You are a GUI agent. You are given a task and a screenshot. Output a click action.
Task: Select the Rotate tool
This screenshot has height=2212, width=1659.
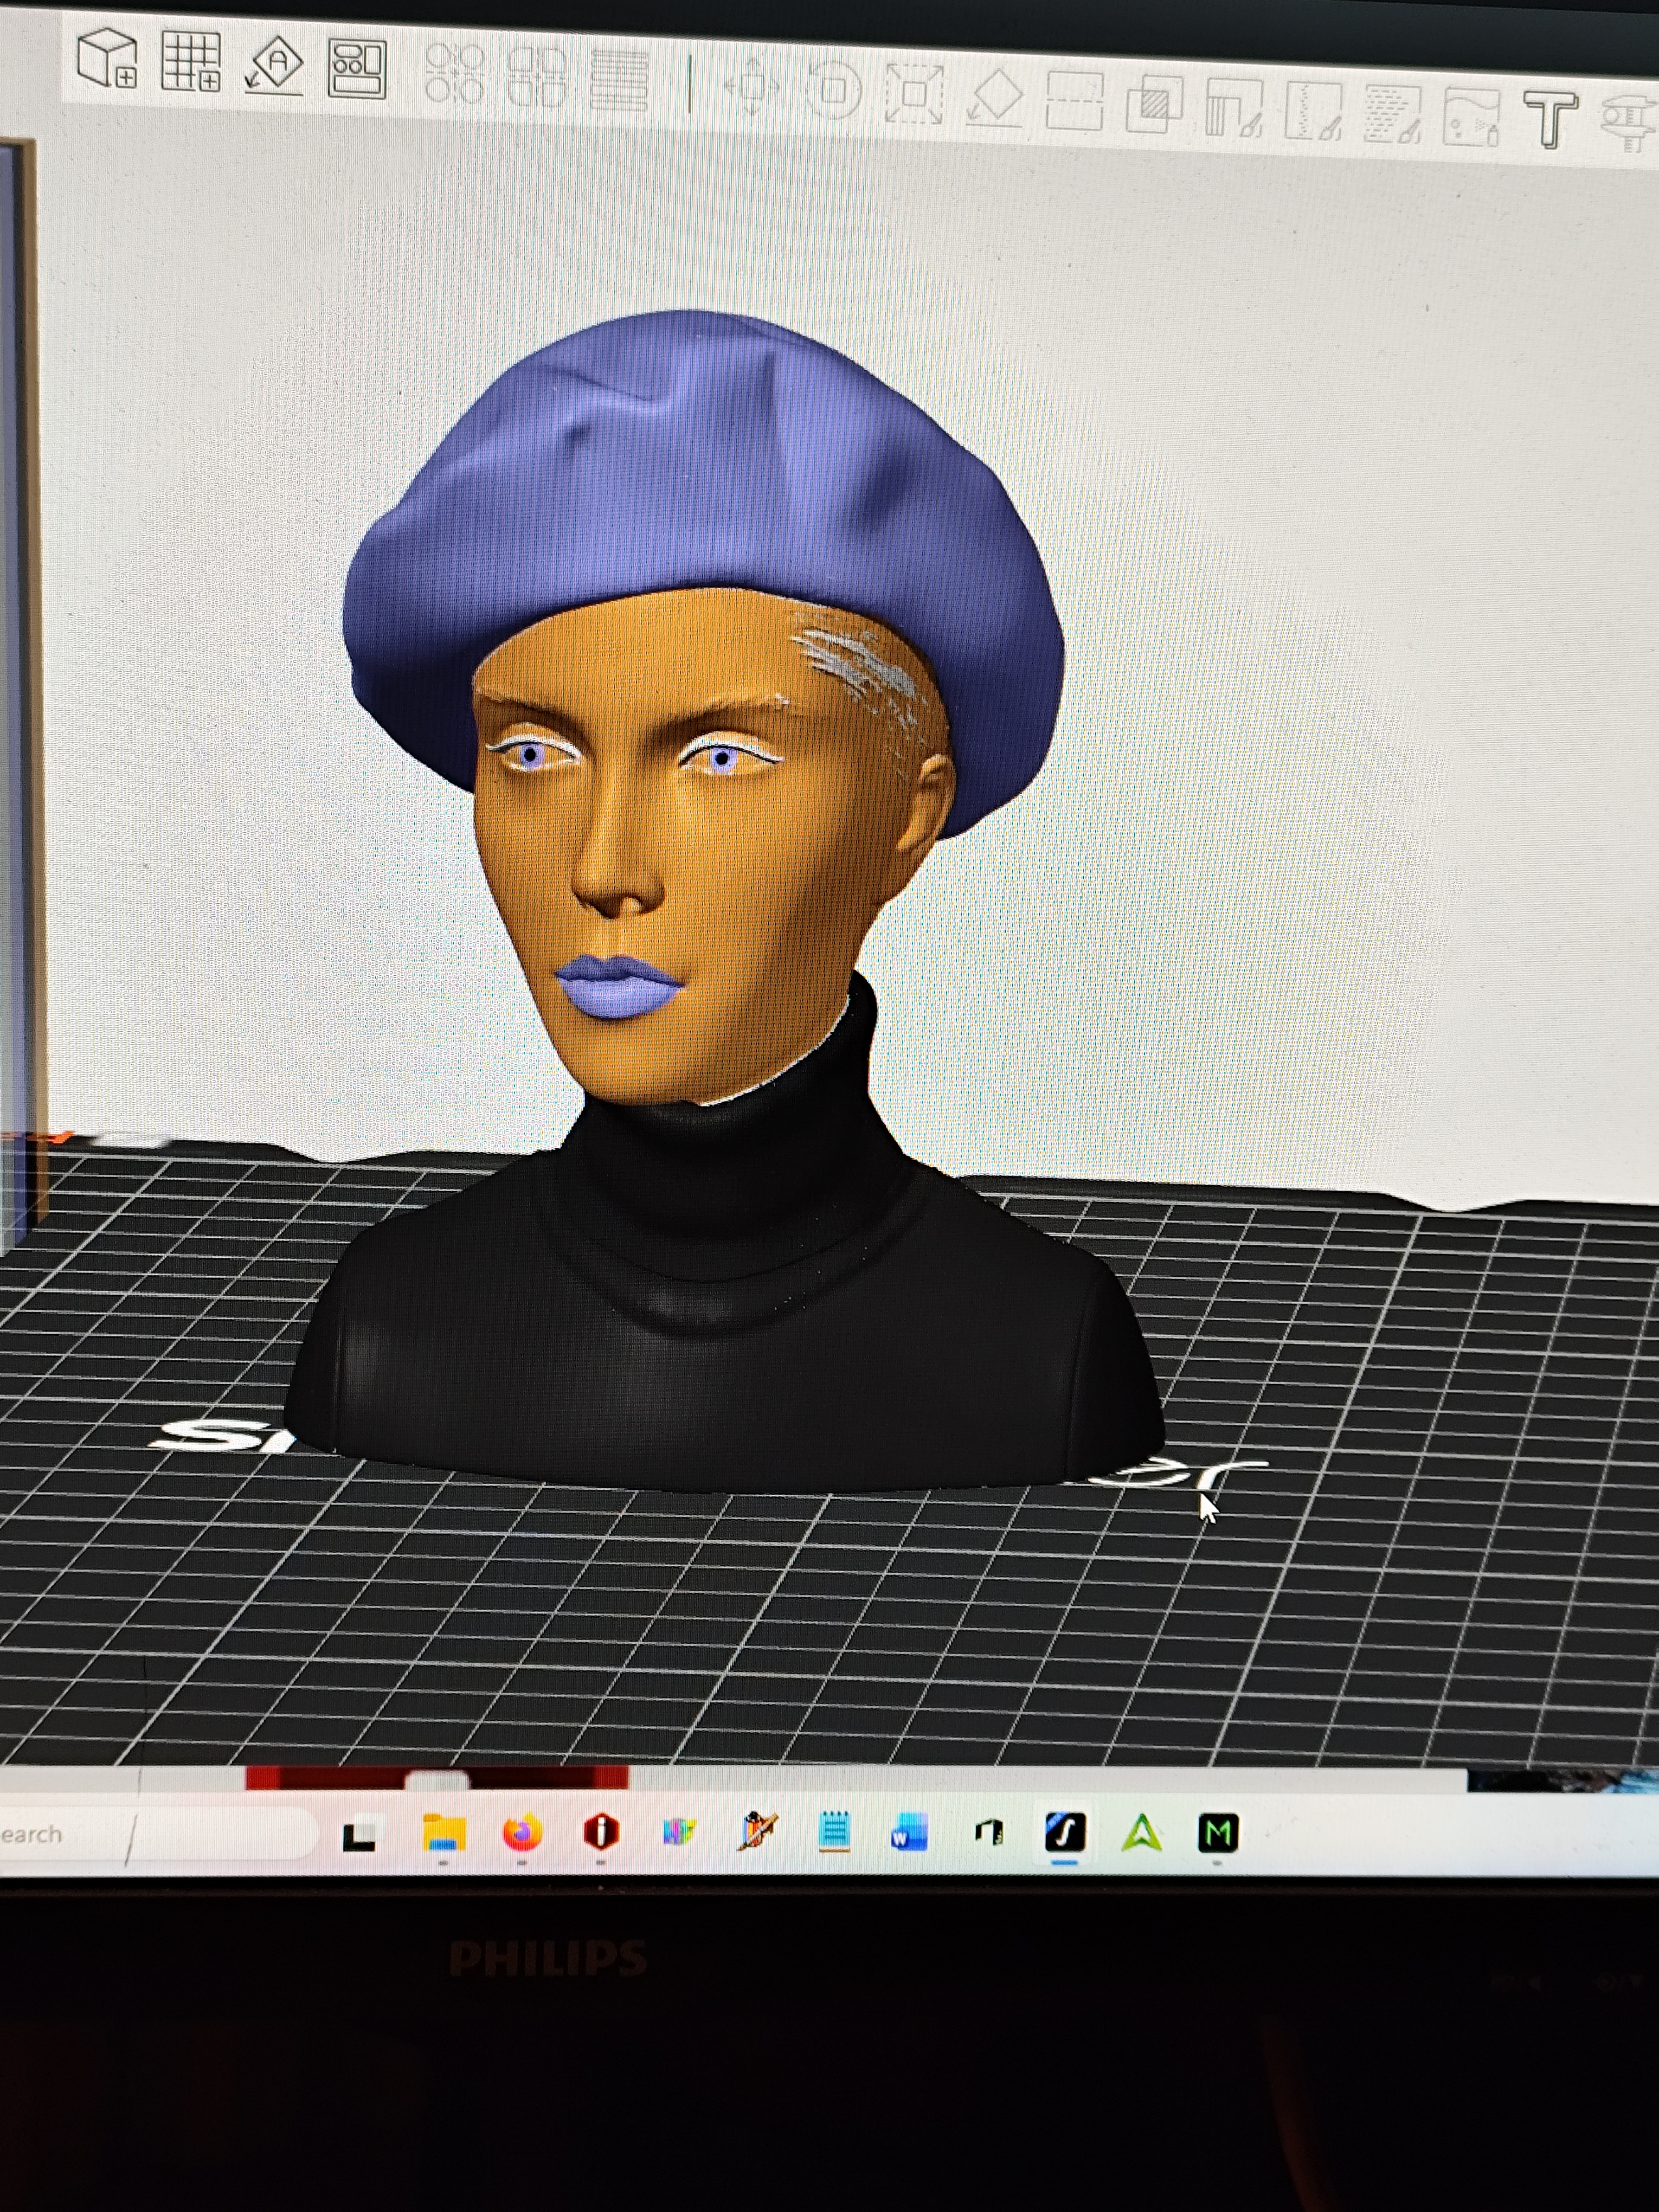(833, 90)
